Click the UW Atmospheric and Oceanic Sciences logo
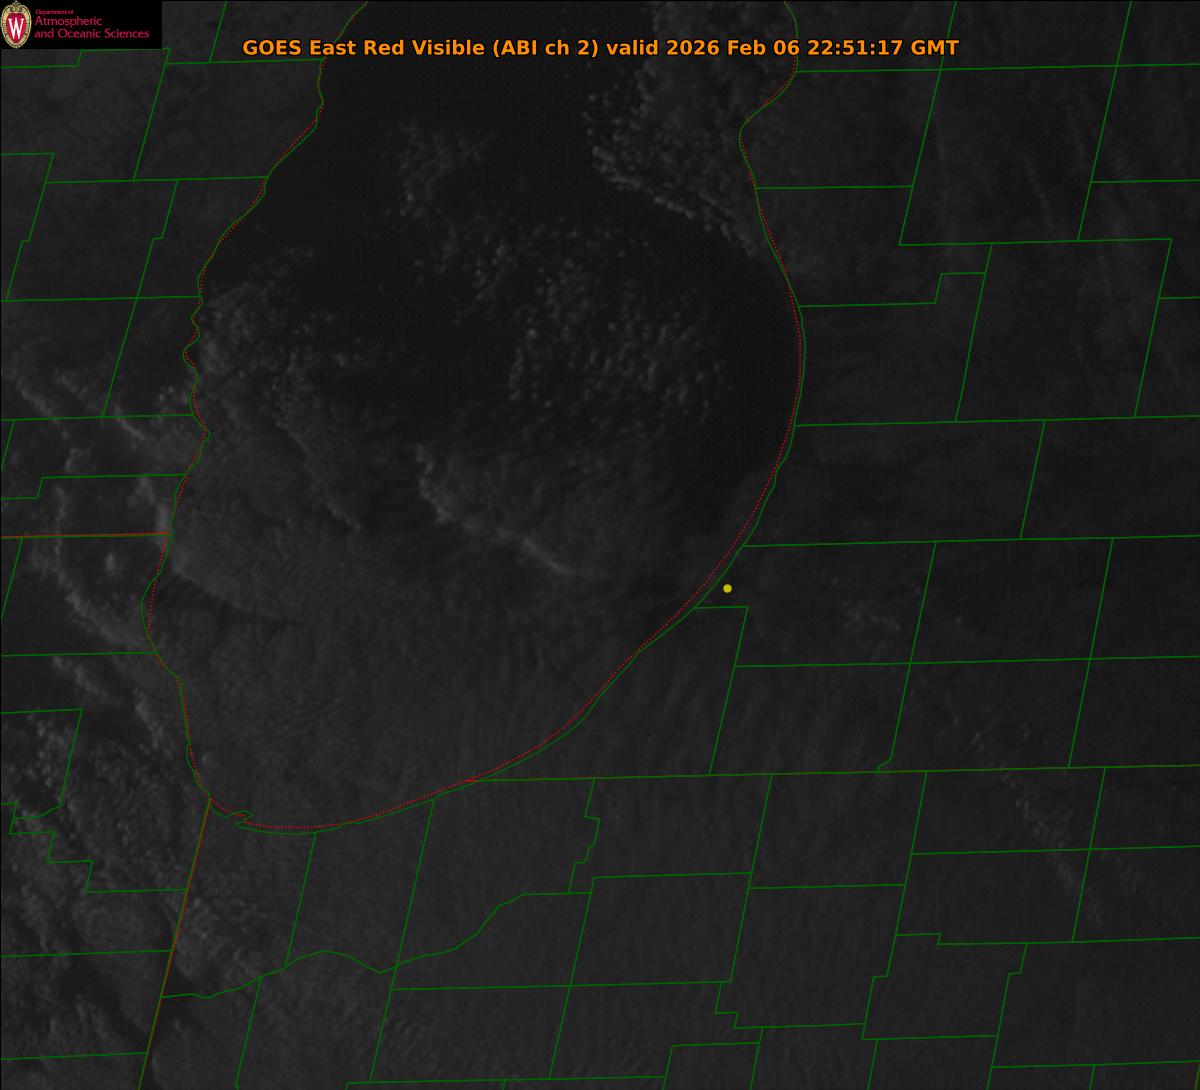The width and height of the screenshot is (1200, 1090). click(80, 25)
